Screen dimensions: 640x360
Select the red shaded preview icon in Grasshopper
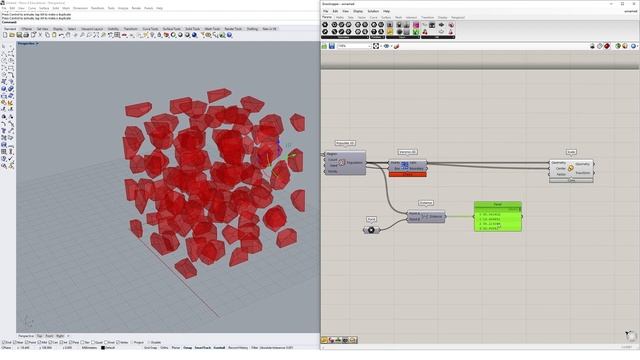click(x=607, y=46)
